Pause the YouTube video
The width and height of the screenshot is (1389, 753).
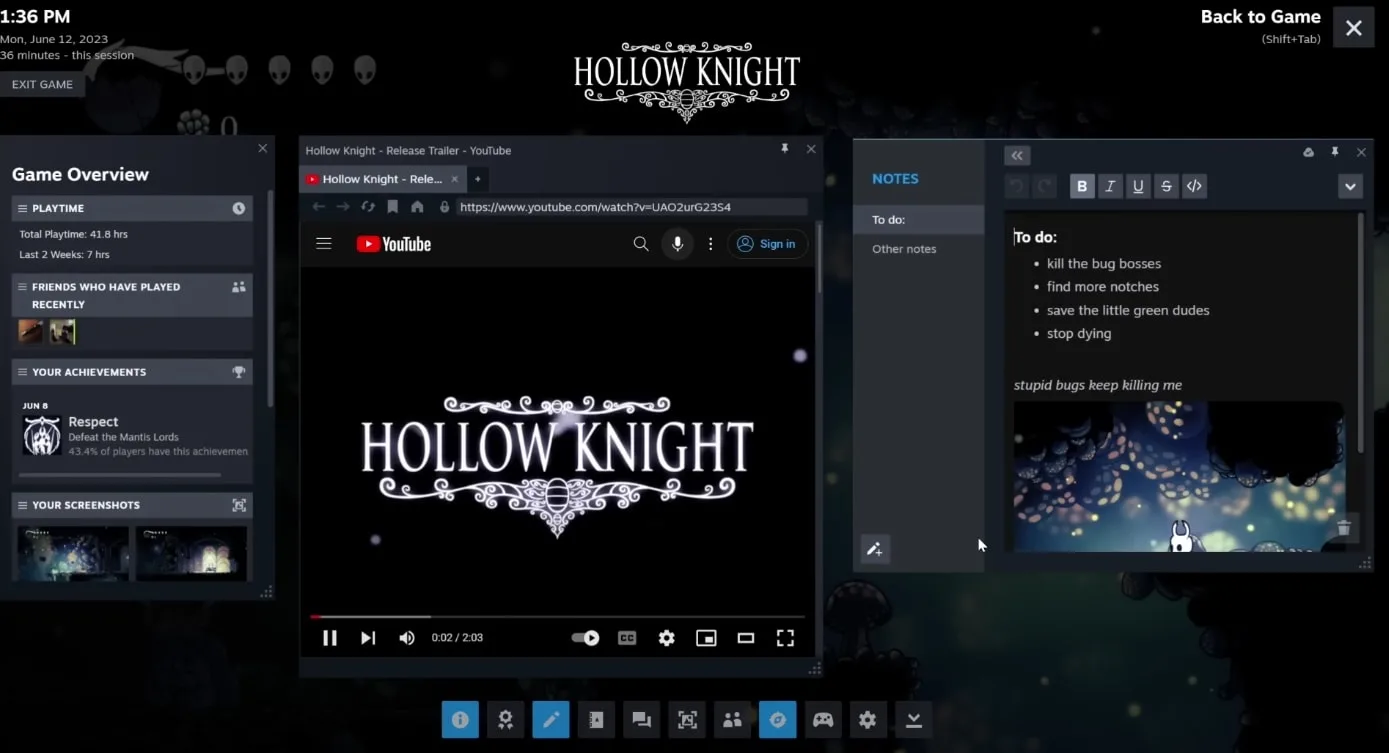click(x=330, y=638)
